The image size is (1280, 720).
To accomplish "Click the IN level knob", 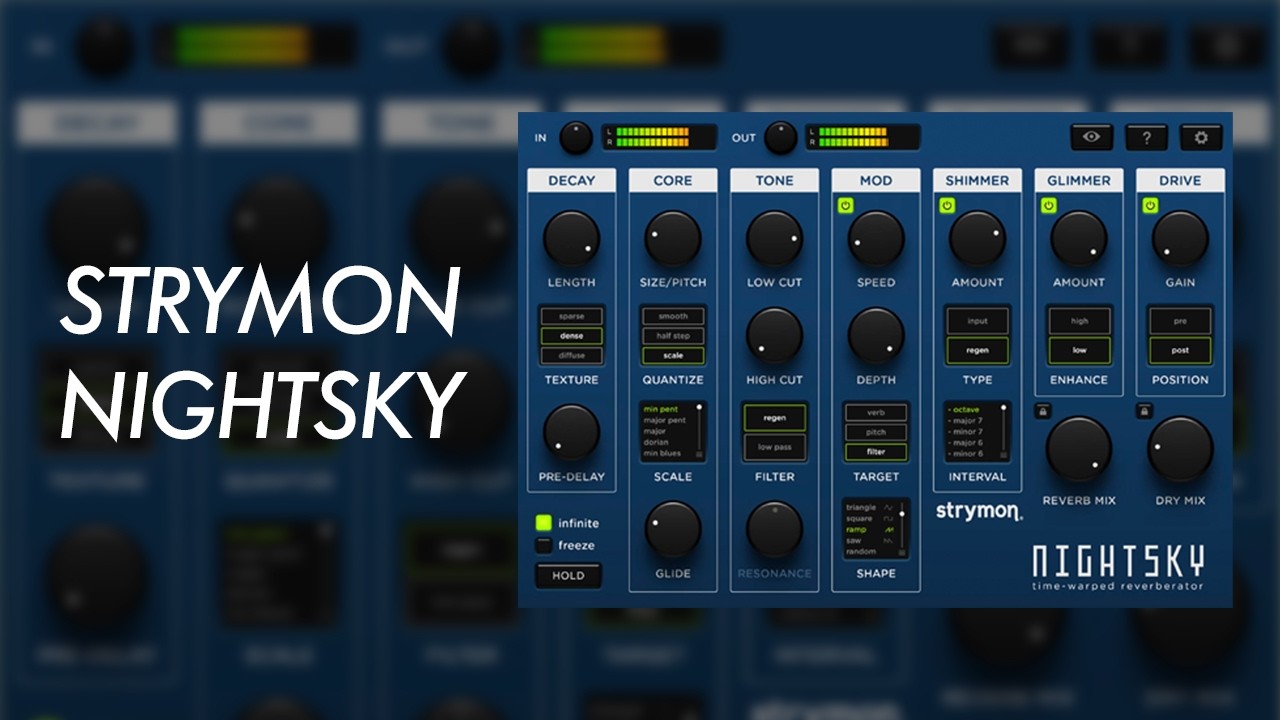I will point(576,138).
